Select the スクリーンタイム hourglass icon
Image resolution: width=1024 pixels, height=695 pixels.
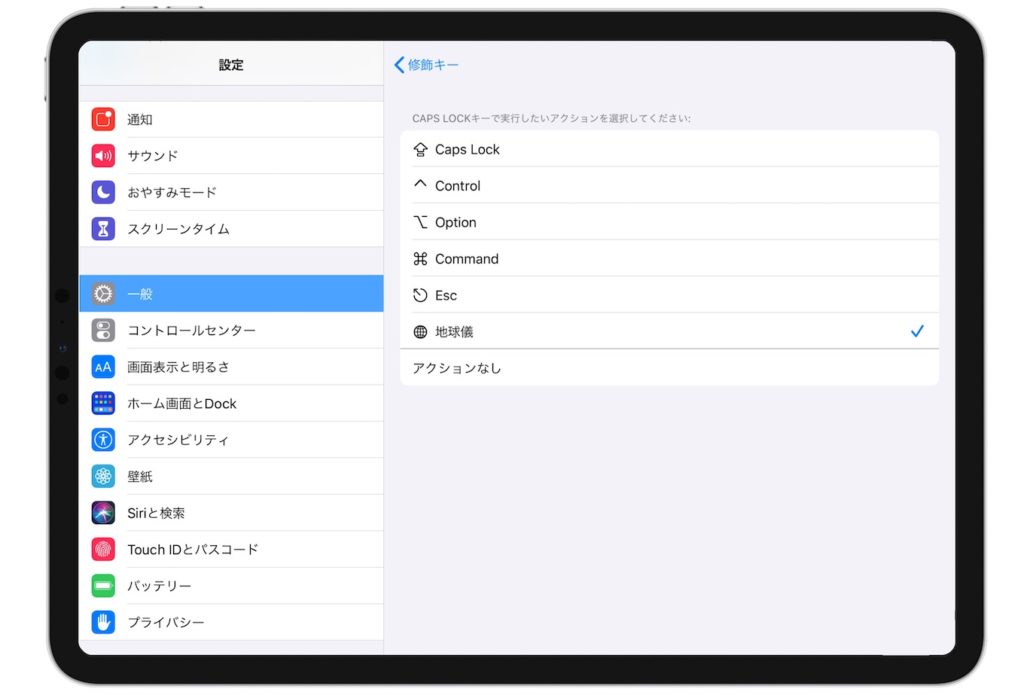point(103,227)
